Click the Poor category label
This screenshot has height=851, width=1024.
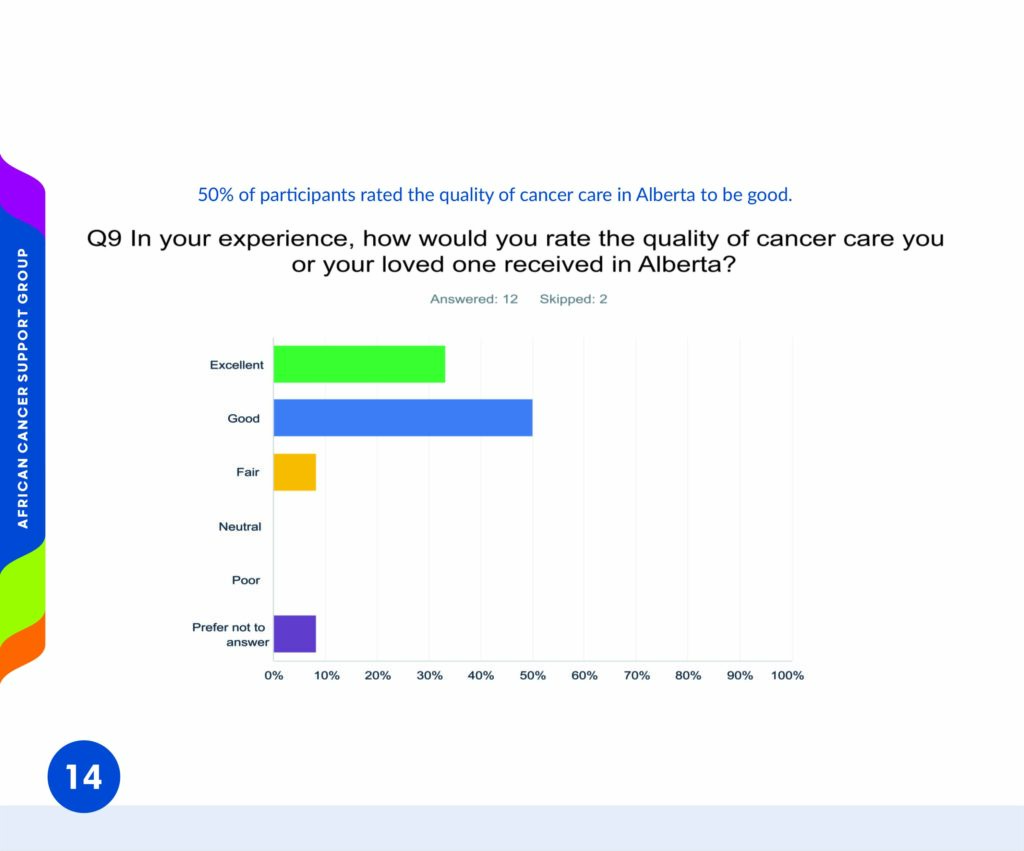246,580
